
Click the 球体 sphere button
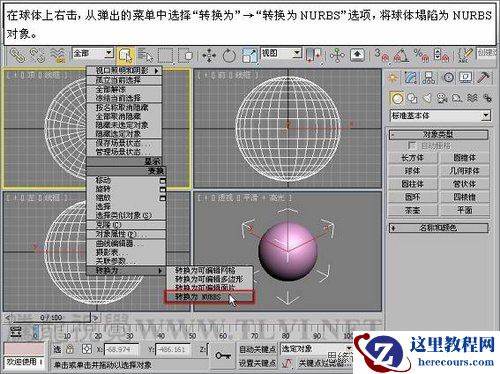[x=413, y=171]
